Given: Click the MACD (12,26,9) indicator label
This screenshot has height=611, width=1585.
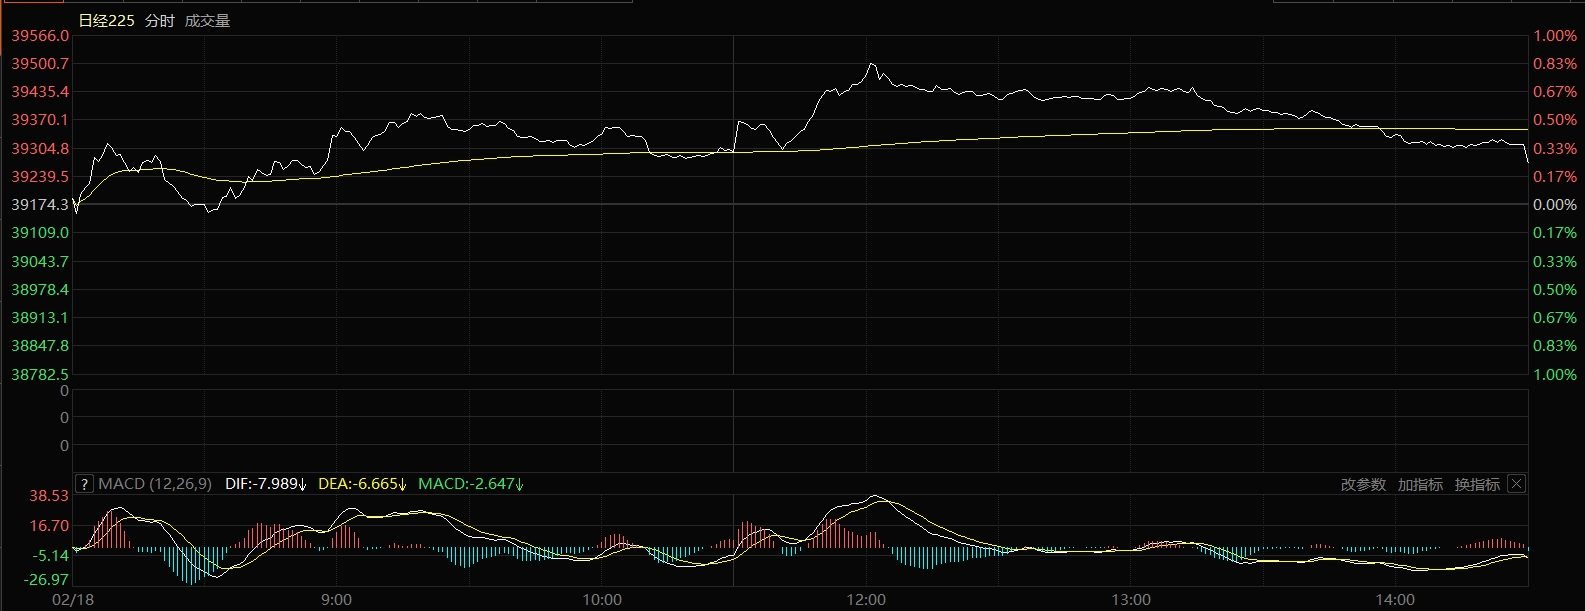Looking at the screenshot, I should point(155,484).
